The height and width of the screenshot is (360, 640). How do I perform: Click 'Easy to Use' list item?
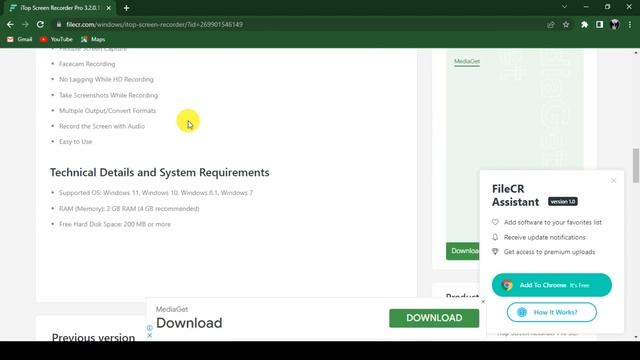tap(76, 142)
